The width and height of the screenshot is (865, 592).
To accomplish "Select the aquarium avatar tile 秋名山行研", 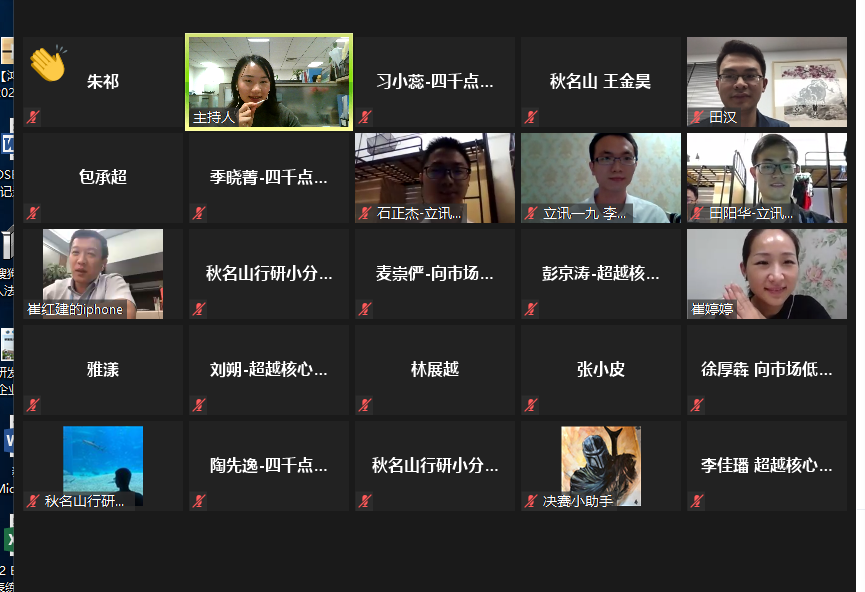I will 103,466.
